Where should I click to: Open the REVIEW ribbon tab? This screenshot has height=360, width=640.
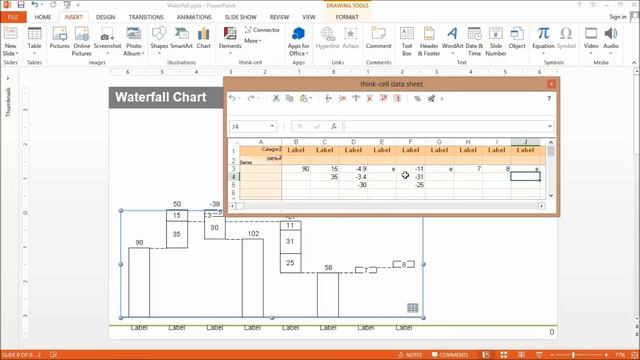(x=279, y=17)
